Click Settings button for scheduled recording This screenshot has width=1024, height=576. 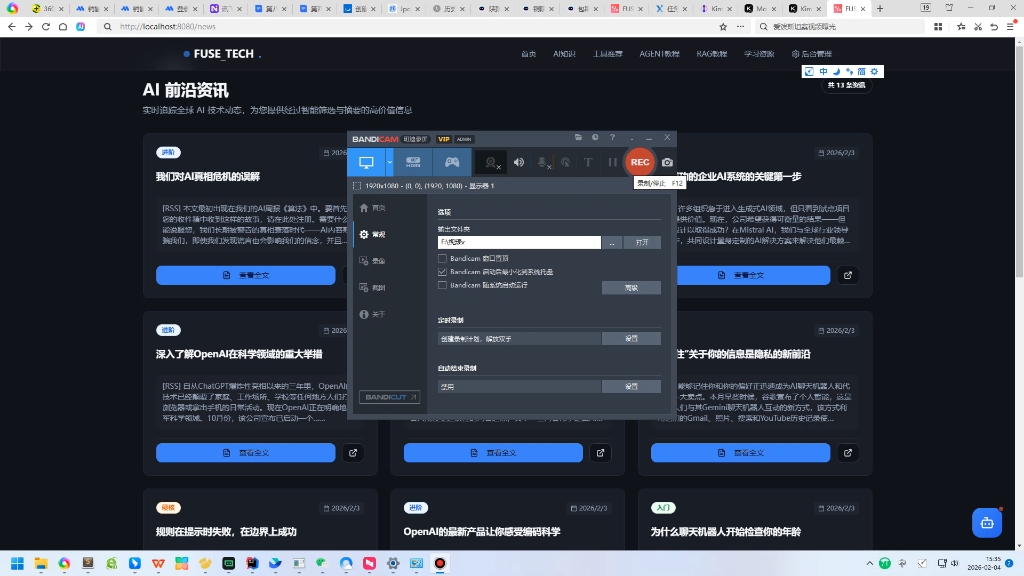click(x=631, y=338)
